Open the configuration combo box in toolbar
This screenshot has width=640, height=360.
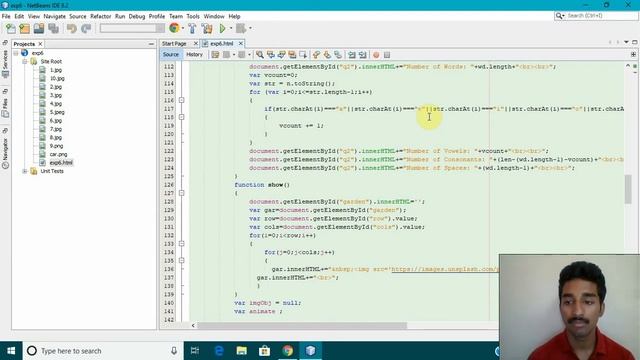pyautogui.click(x=132, y=28)
